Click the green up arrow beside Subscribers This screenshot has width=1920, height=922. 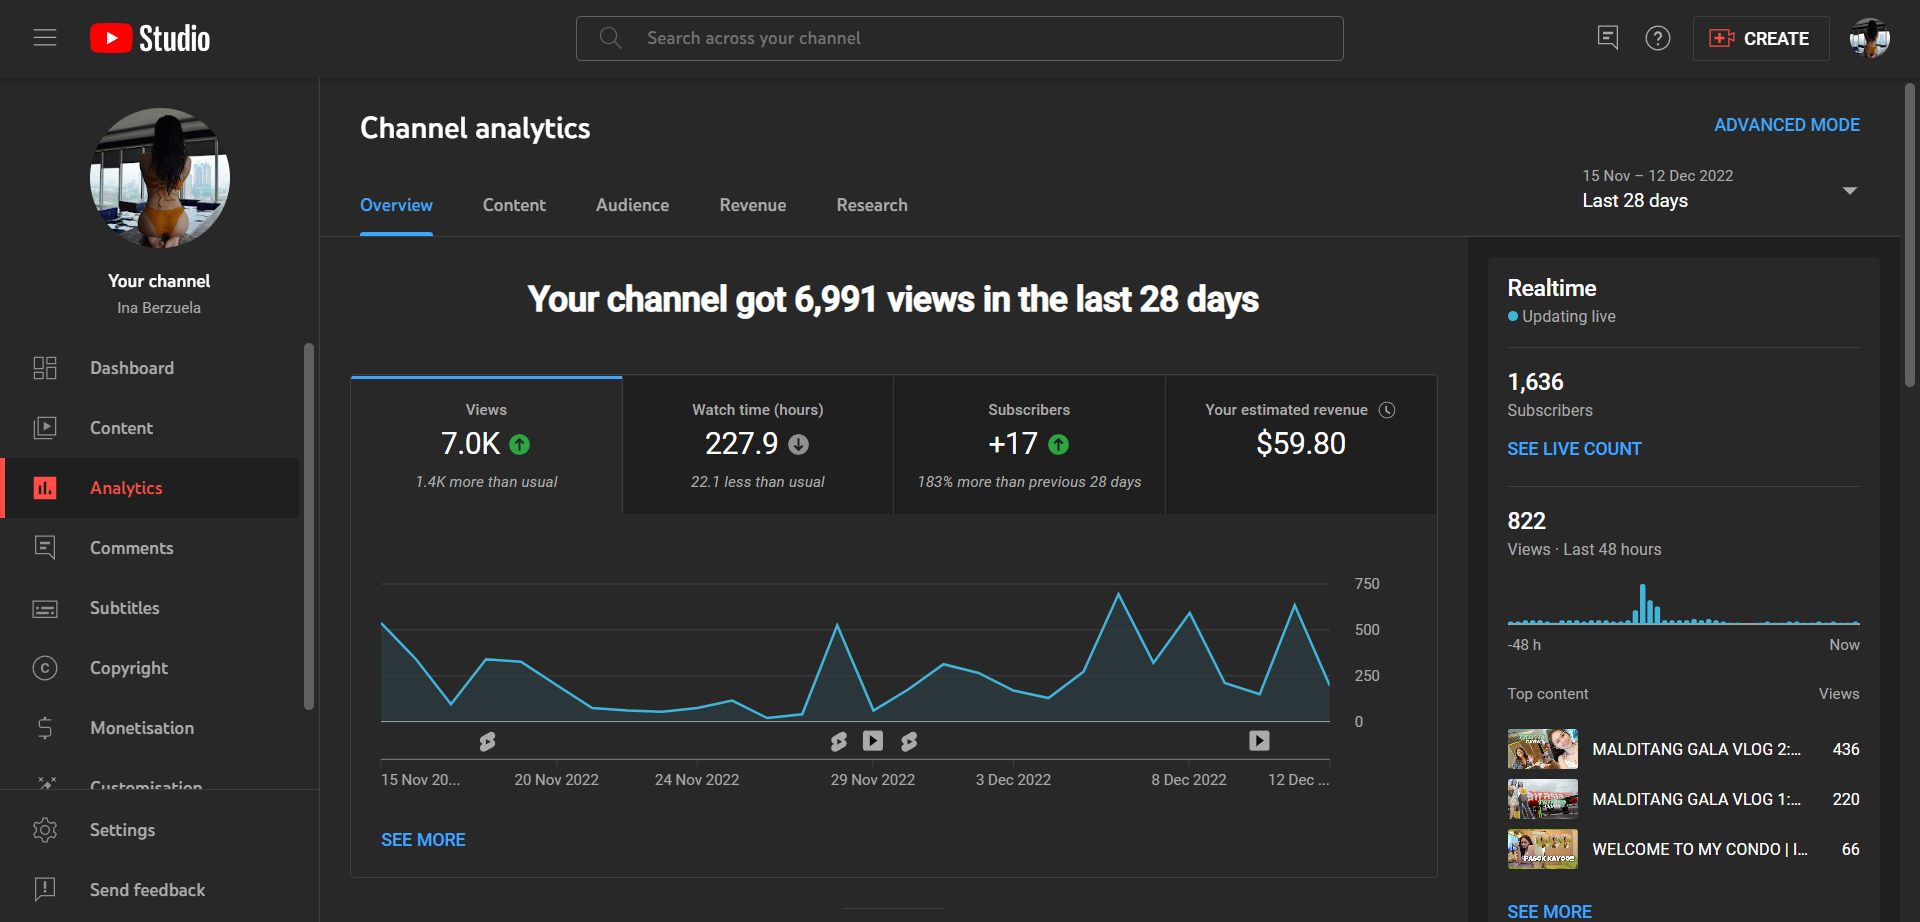[x=1058, y=444]
